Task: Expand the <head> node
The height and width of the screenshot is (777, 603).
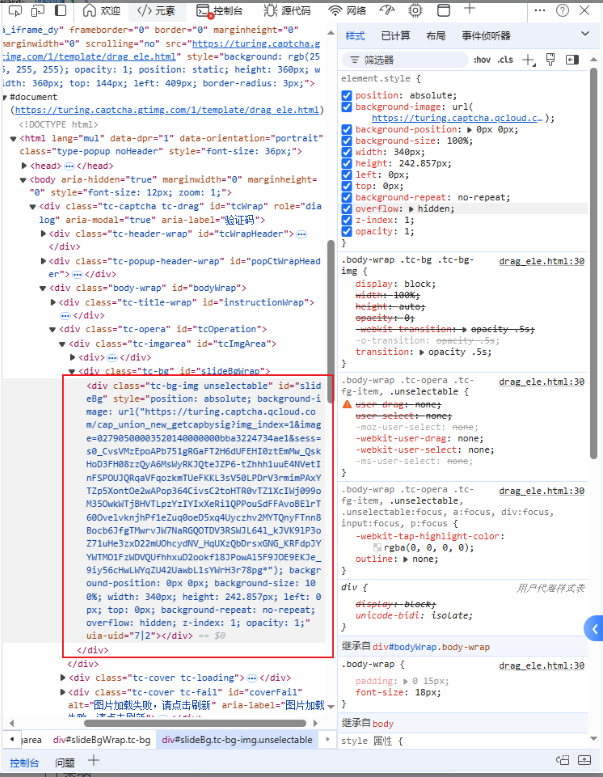Action: click(x=24, y=165)
